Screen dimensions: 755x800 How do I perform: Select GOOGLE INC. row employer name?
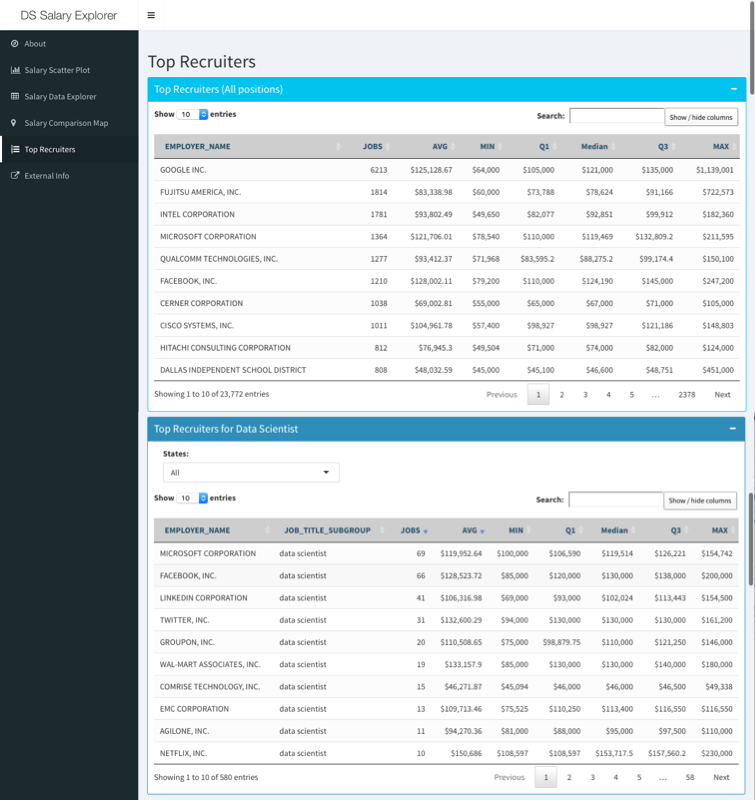pyautogui.click(x=183, y=170)
